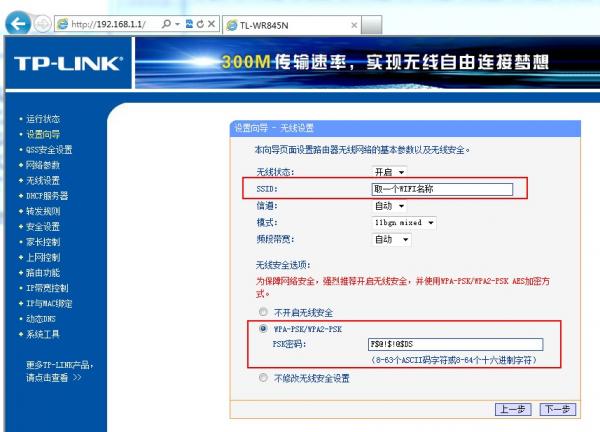Click the 300M传输速率 banner image
Viewport: 600px width, 432px height.
click(x=367, y=63)
